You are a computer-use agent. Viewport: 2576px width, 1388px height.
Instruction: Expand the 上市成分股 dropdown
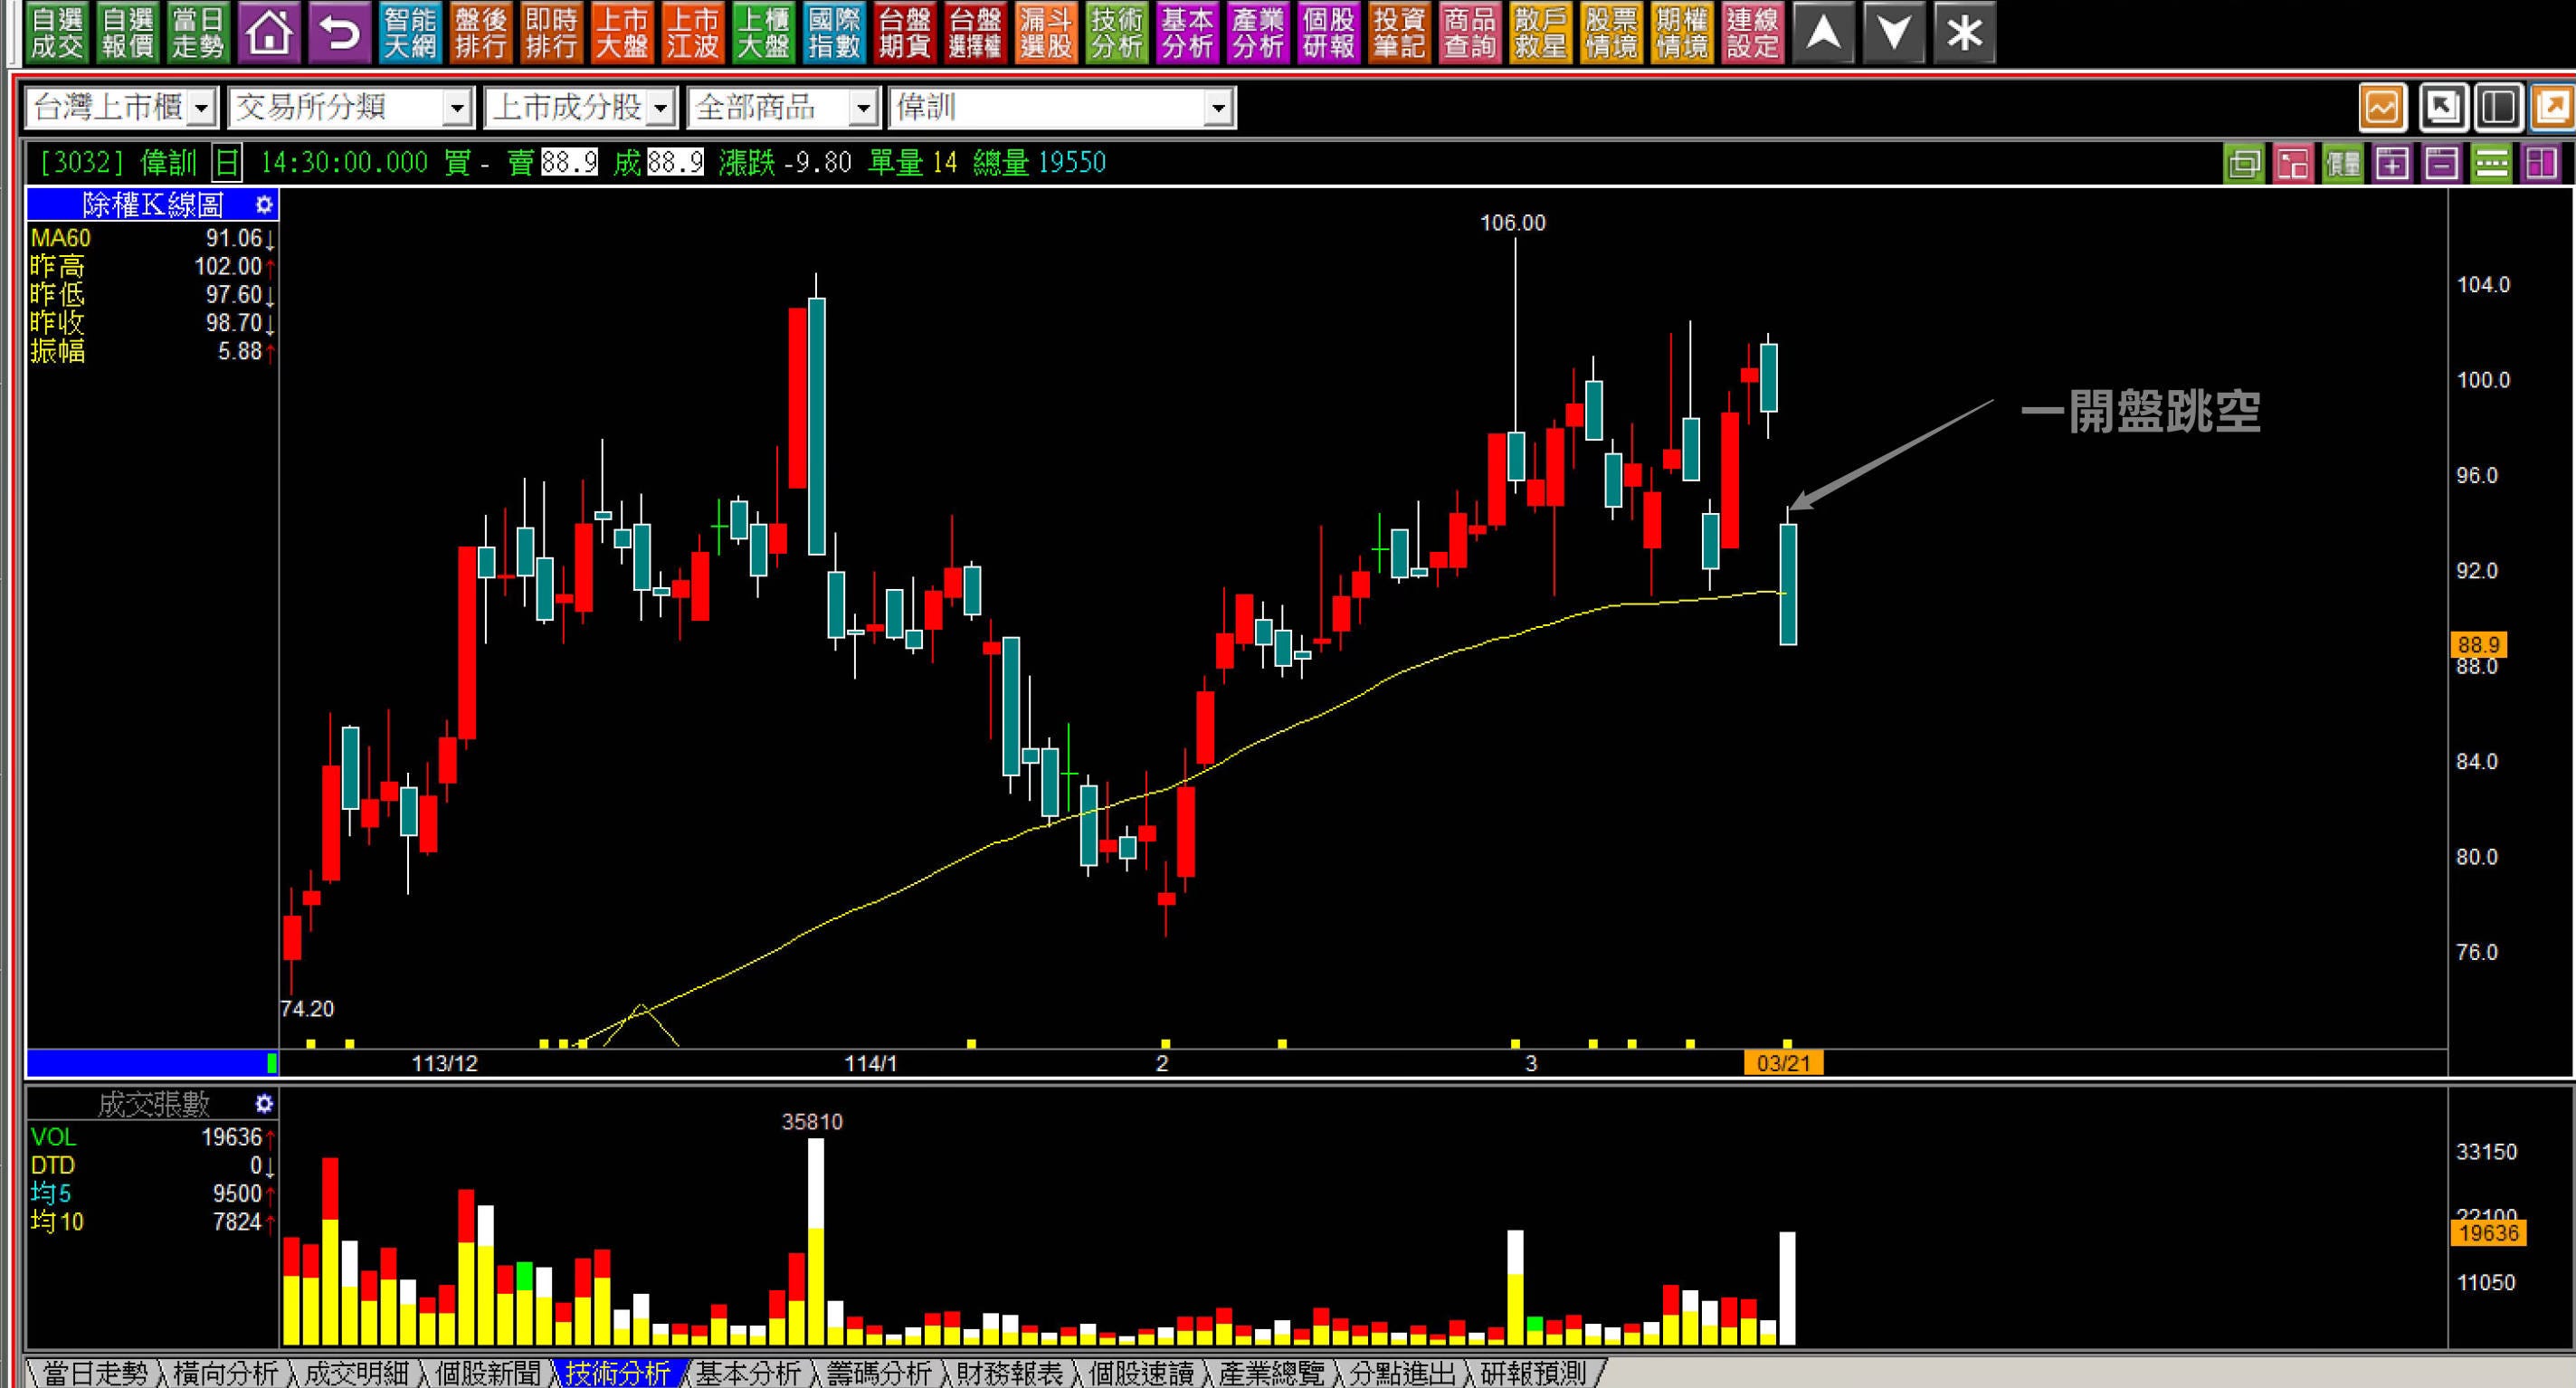click(x=660, y=107)
